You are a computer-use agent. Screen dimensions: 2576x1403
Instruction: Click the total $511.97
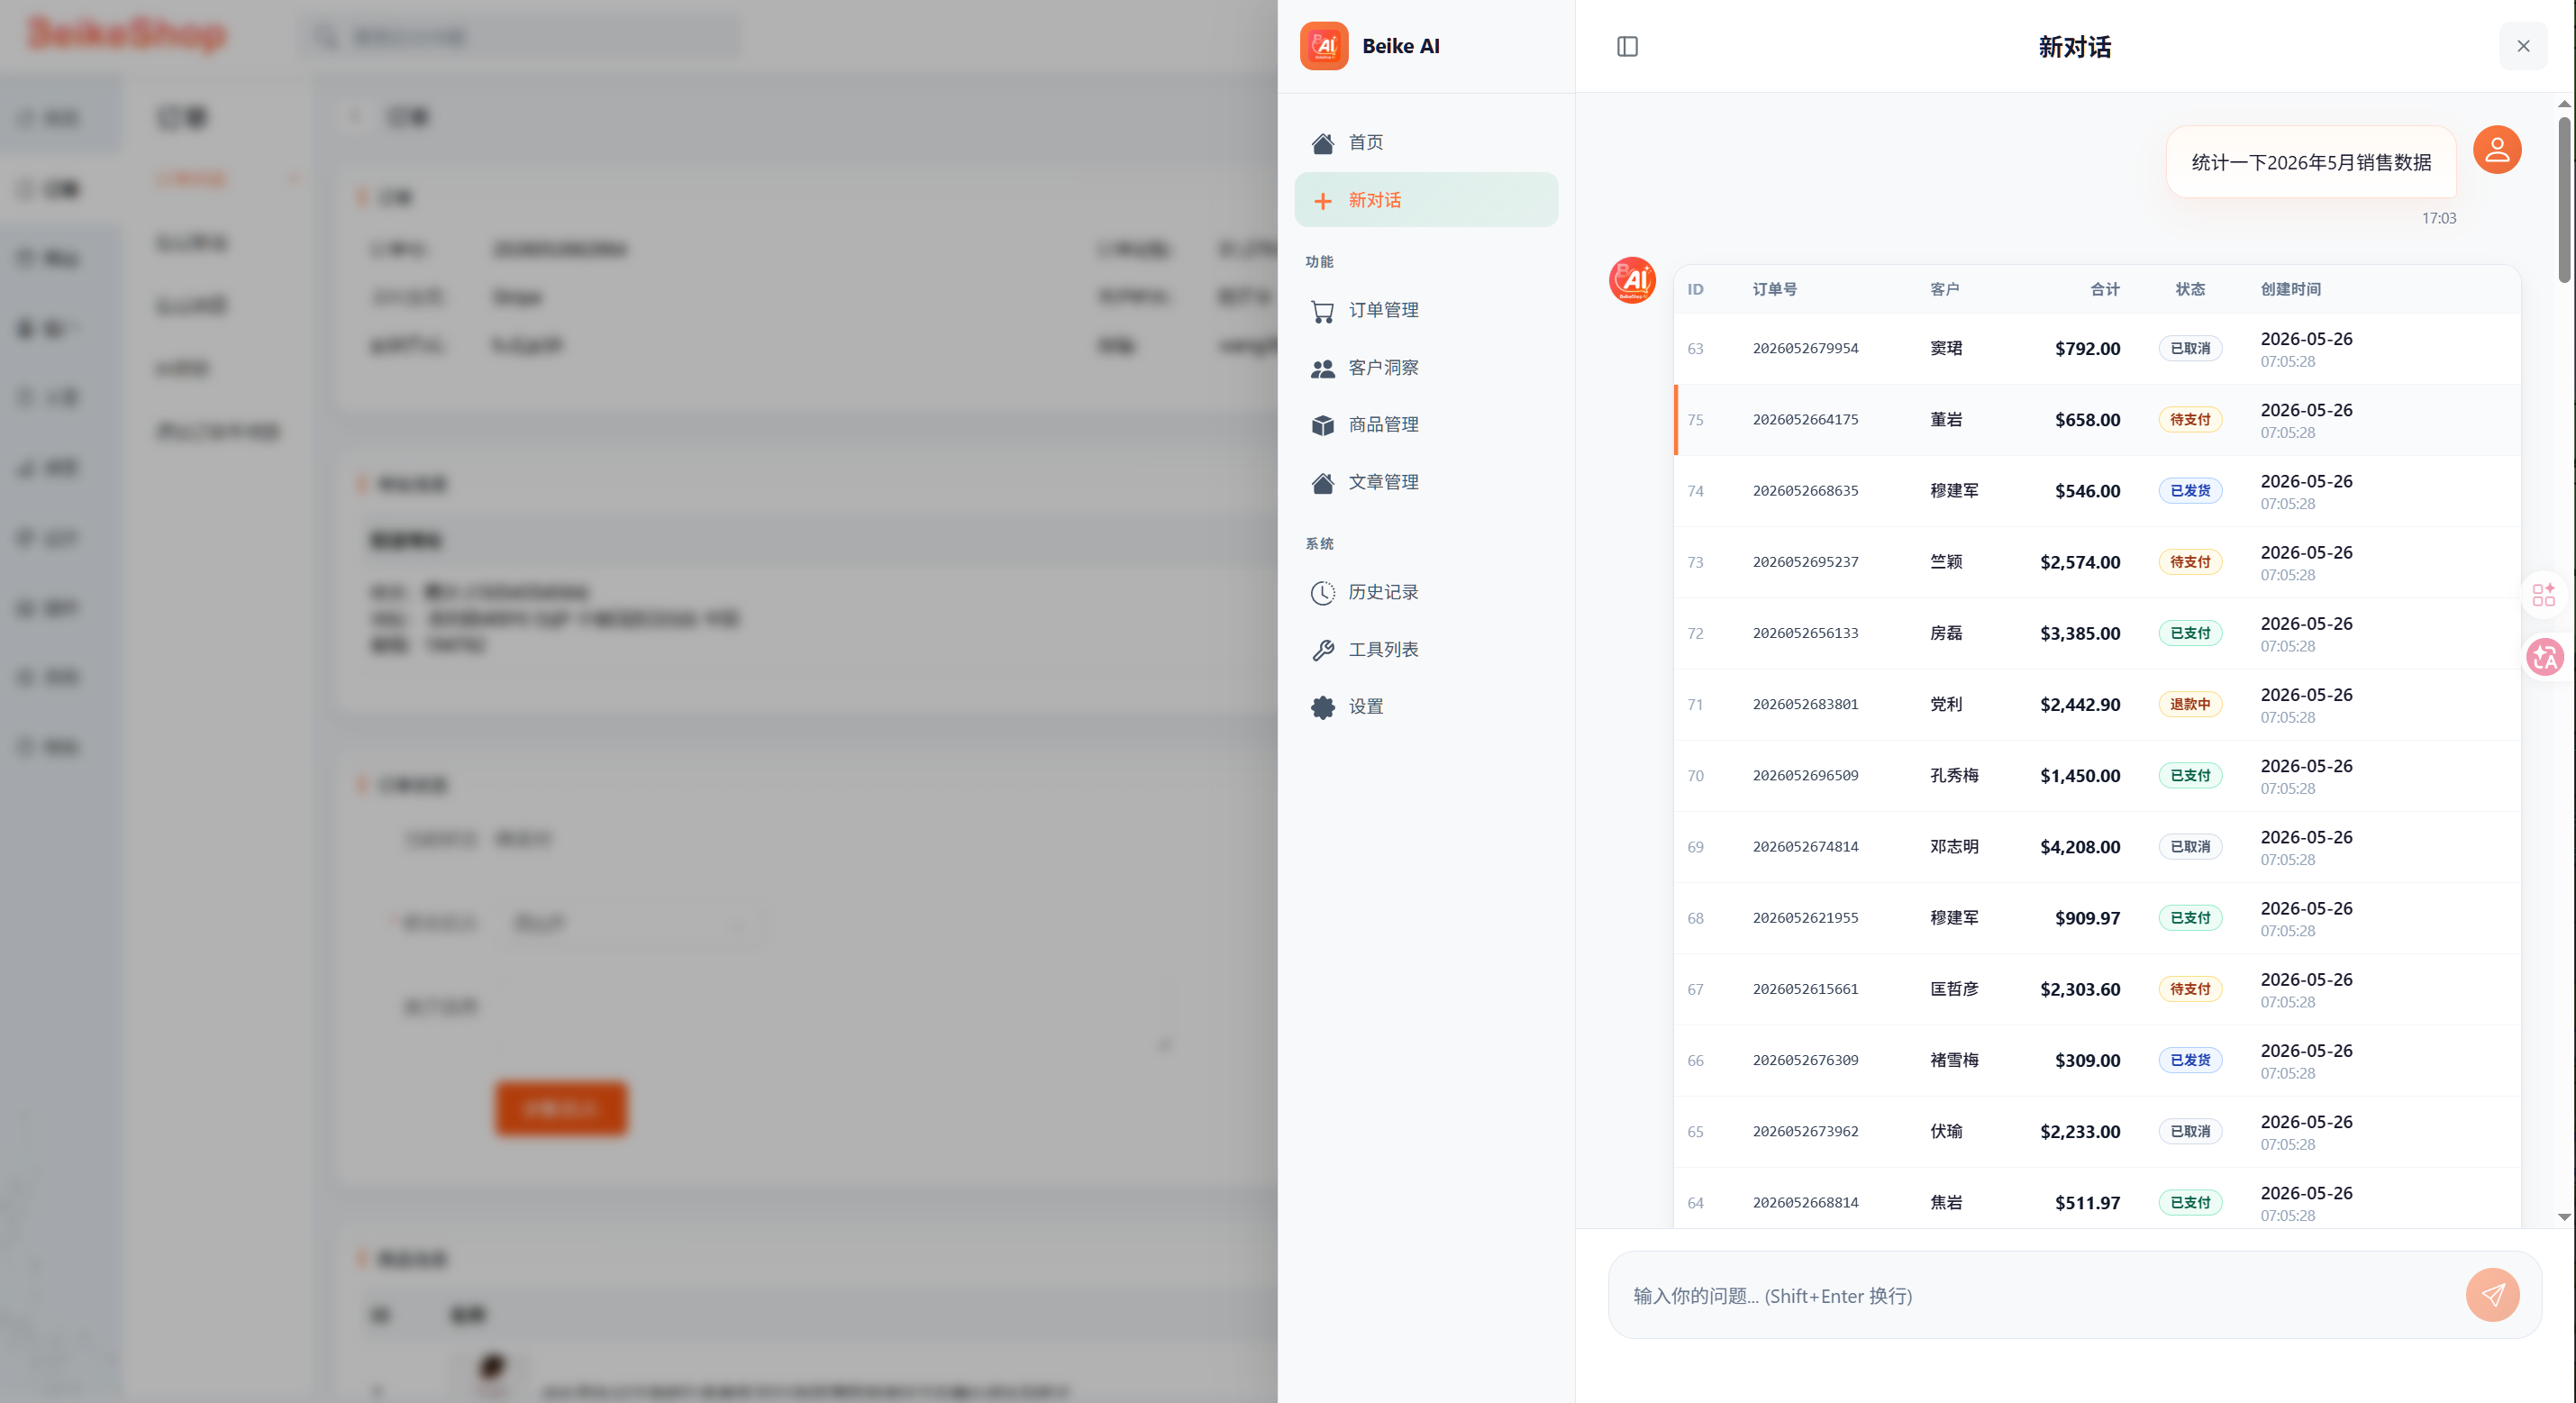[x=2087, y=1202]
